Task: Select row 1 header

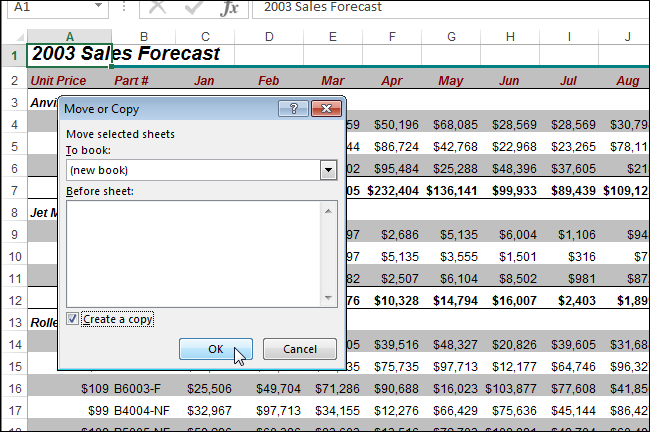Action: point(15,55)
